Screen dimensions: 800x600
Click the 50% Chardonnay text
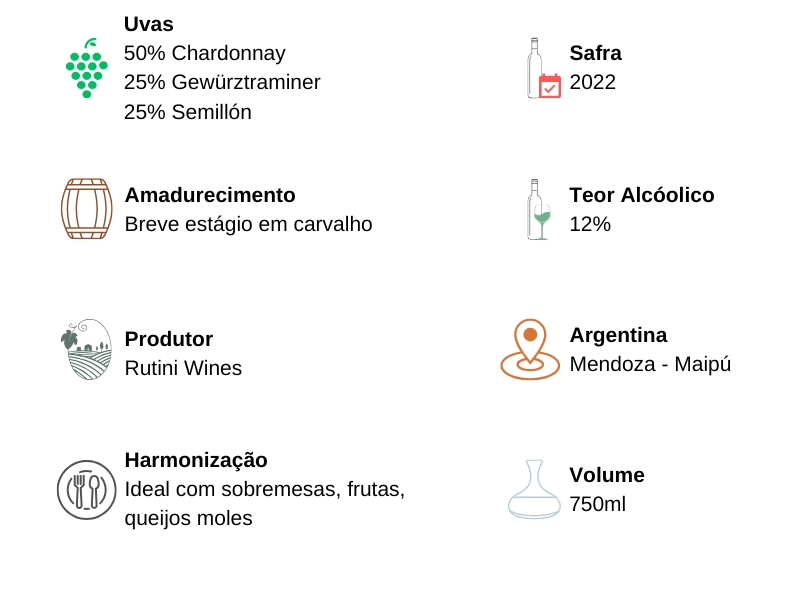(205, 53)
